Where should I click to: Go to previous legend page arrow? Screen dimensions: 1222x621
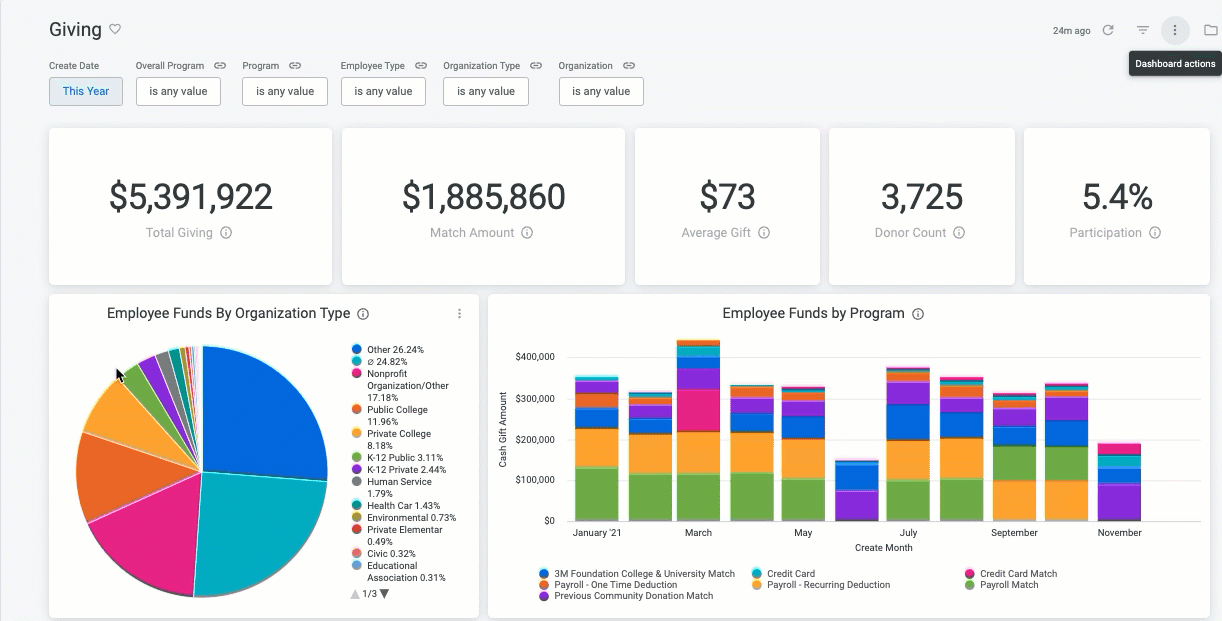pyautogui.click(x=354, y=594)
